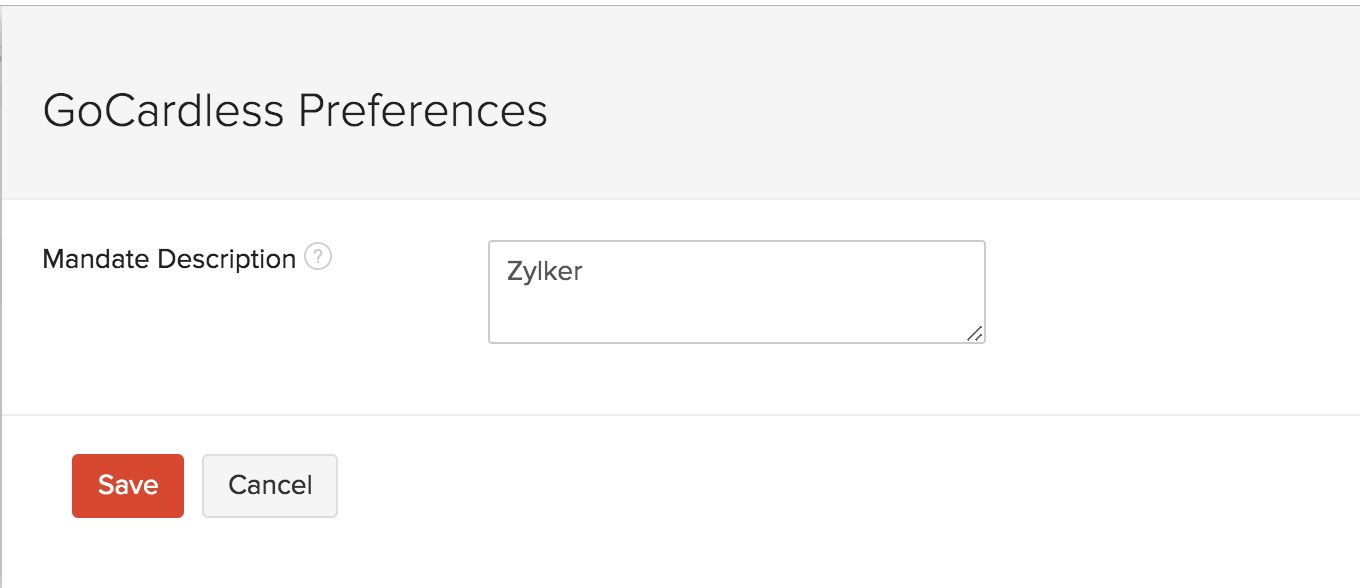The height and width of the screenshot is (588, 1360).
Task: Dismiss changes with the Cancel button
Action: click(x=269, y=485)
